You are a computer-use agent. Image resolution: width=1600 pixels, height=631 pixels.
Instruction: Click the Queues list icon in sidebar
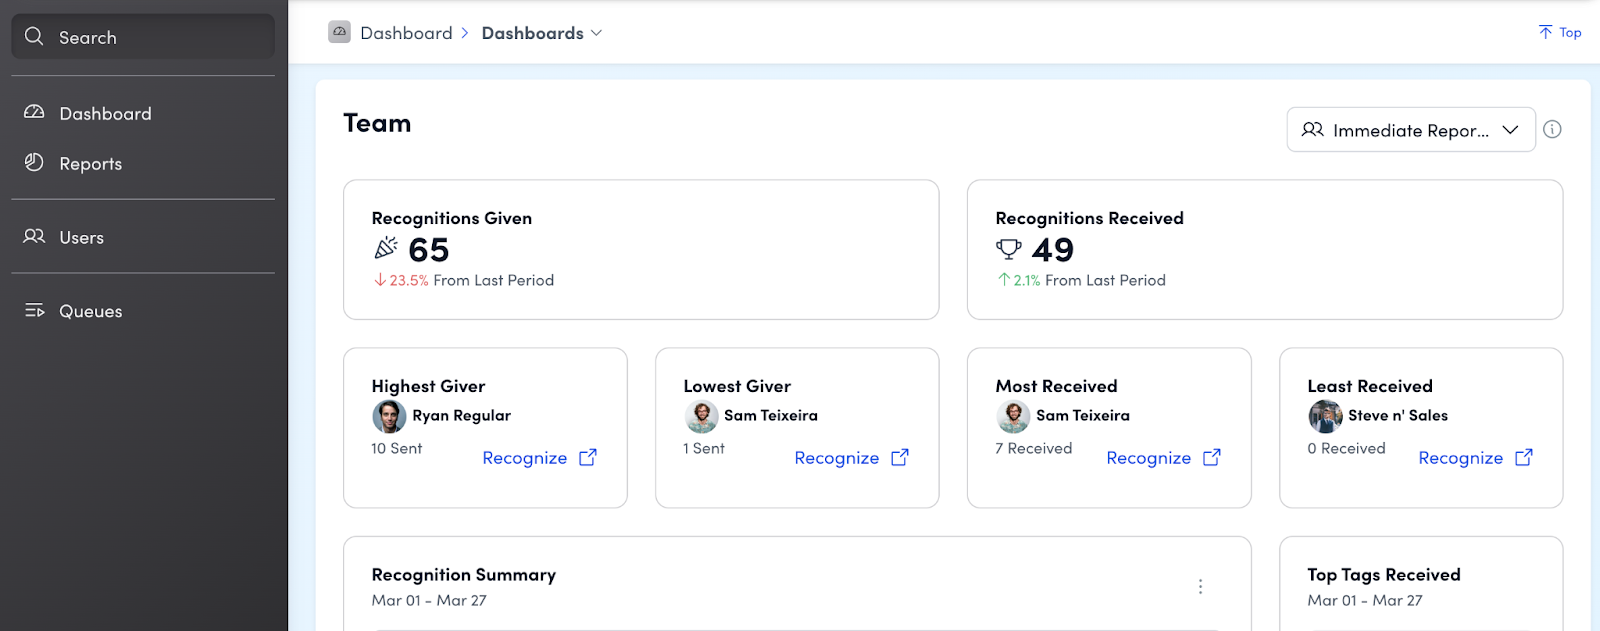click(34, 311)
